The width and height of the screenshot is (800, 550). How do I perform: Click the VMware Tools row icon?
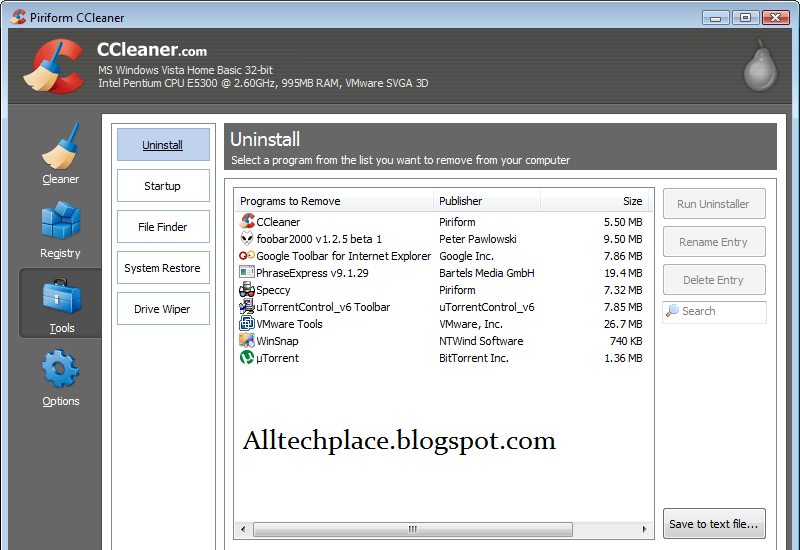tap(247, 323)
